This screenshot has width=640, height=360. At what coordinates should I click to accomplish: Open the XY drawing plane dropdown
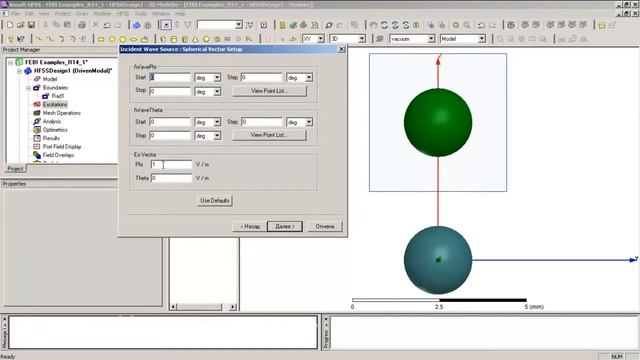pos(321,39)
